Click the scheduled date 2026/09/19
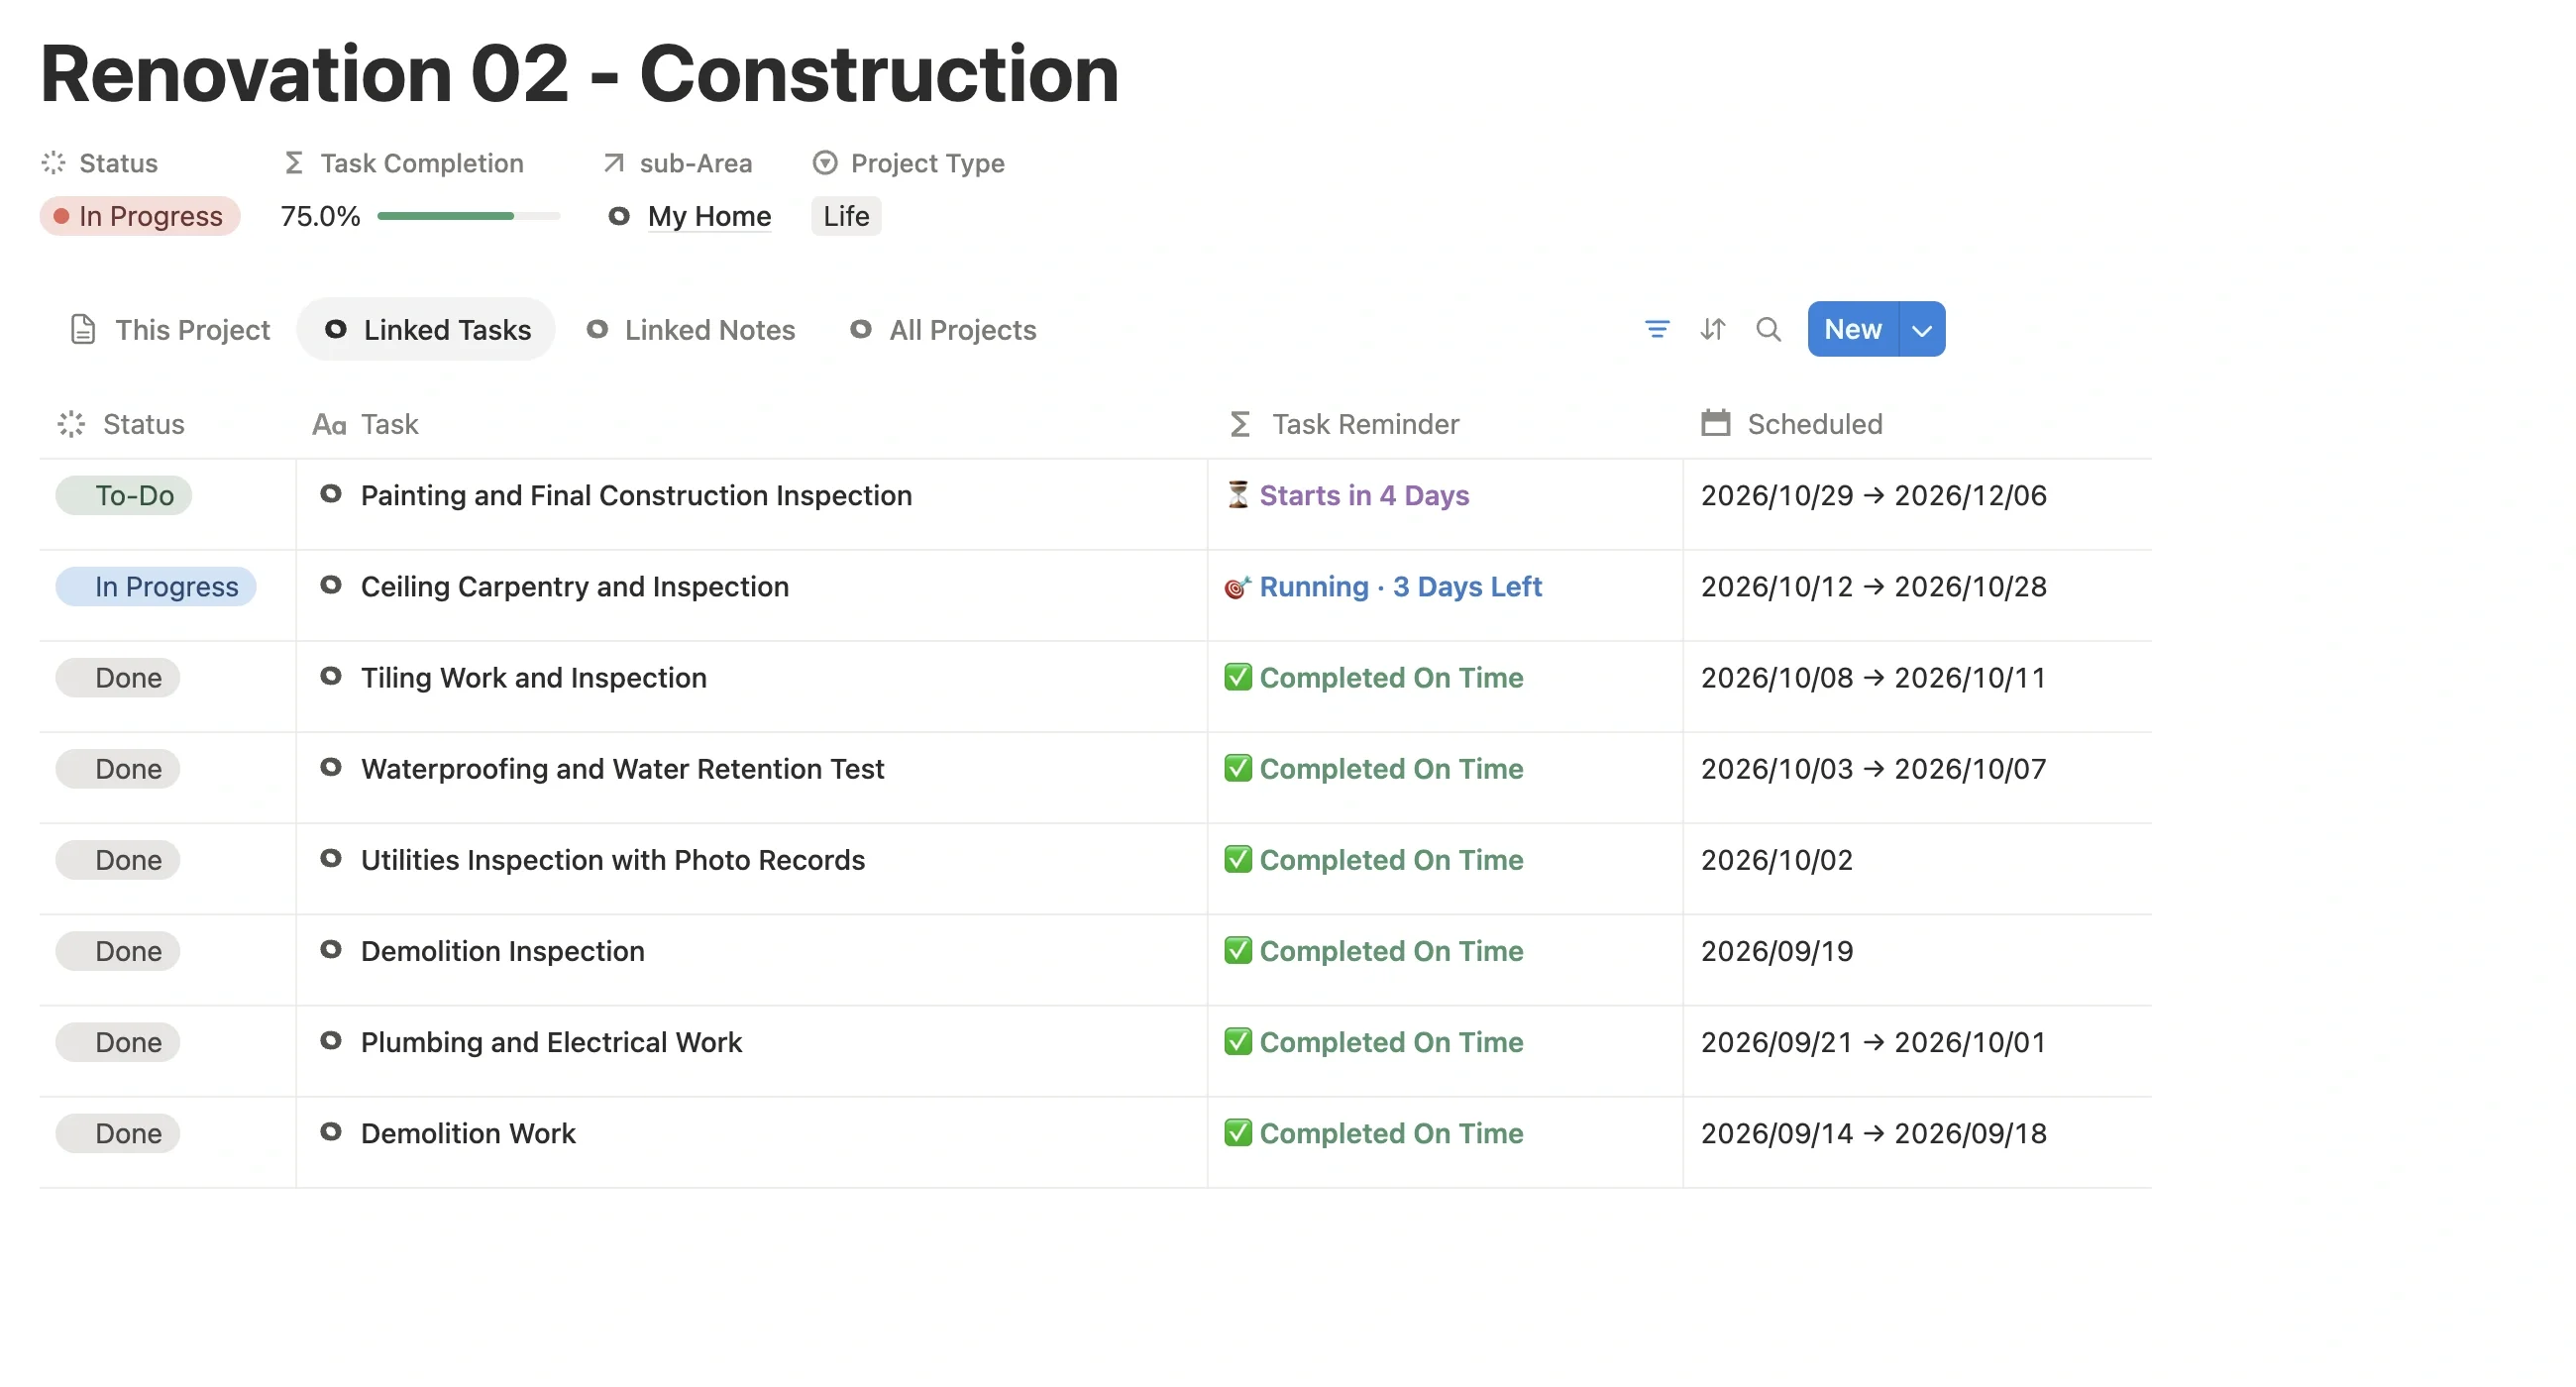The image size is (2576, 1387). tap(1776, 951)
